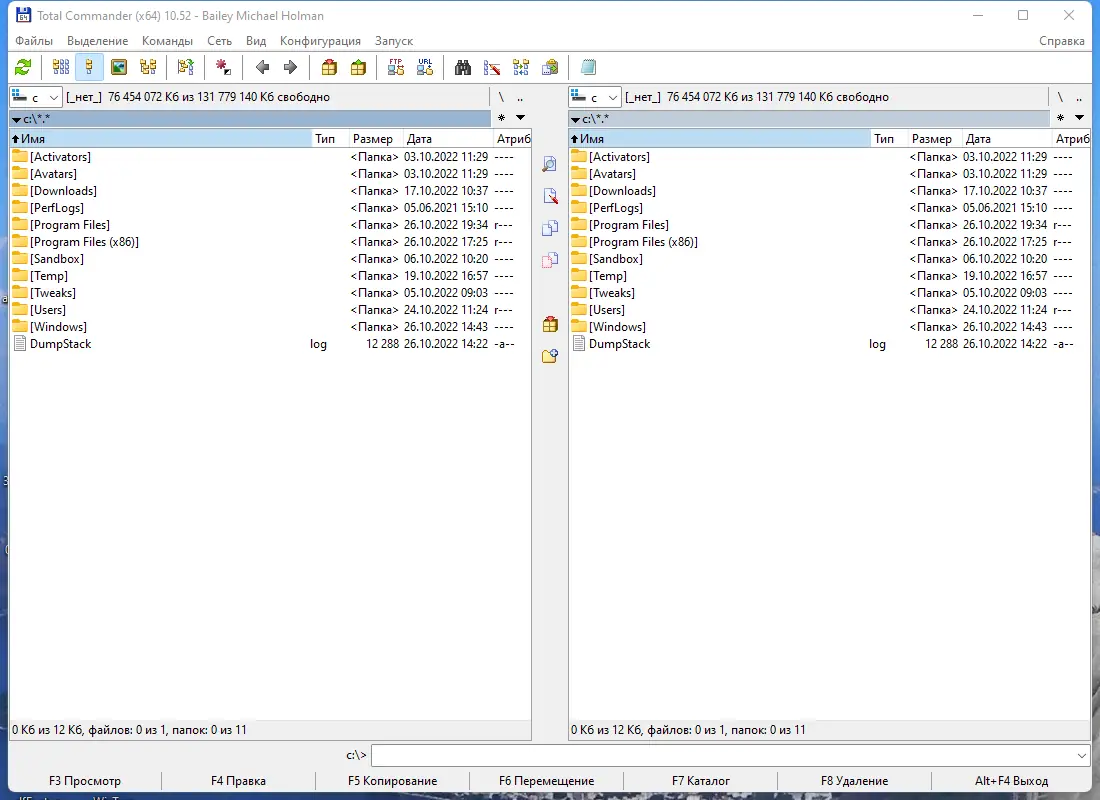Click the F7 Каталог button

[700, 781]
